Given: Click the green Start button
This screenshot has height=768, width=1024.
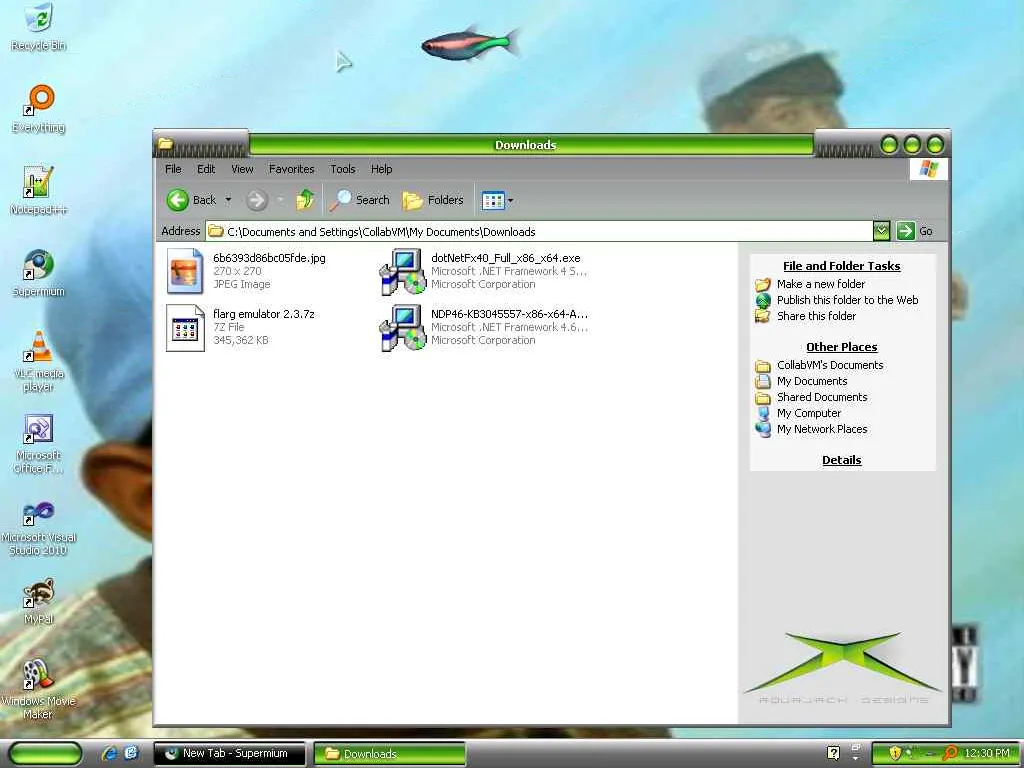Looking at the screenshot, I should (x=45, y=754).
